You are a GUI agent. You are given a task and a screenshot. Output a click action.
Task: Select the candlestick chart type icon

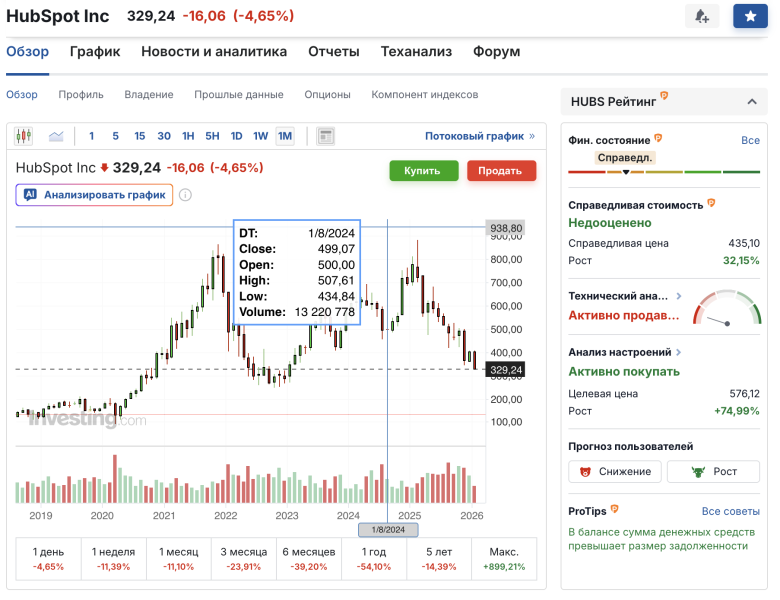coord(24,136)
